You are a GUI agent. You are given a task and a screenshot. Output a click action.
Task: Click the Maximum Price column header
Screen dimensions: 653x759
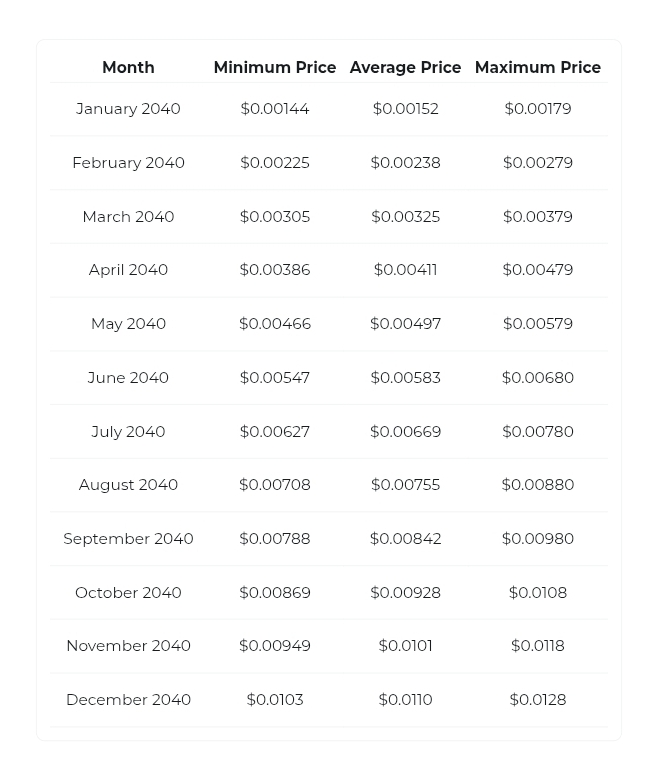(x=538, y=67)
